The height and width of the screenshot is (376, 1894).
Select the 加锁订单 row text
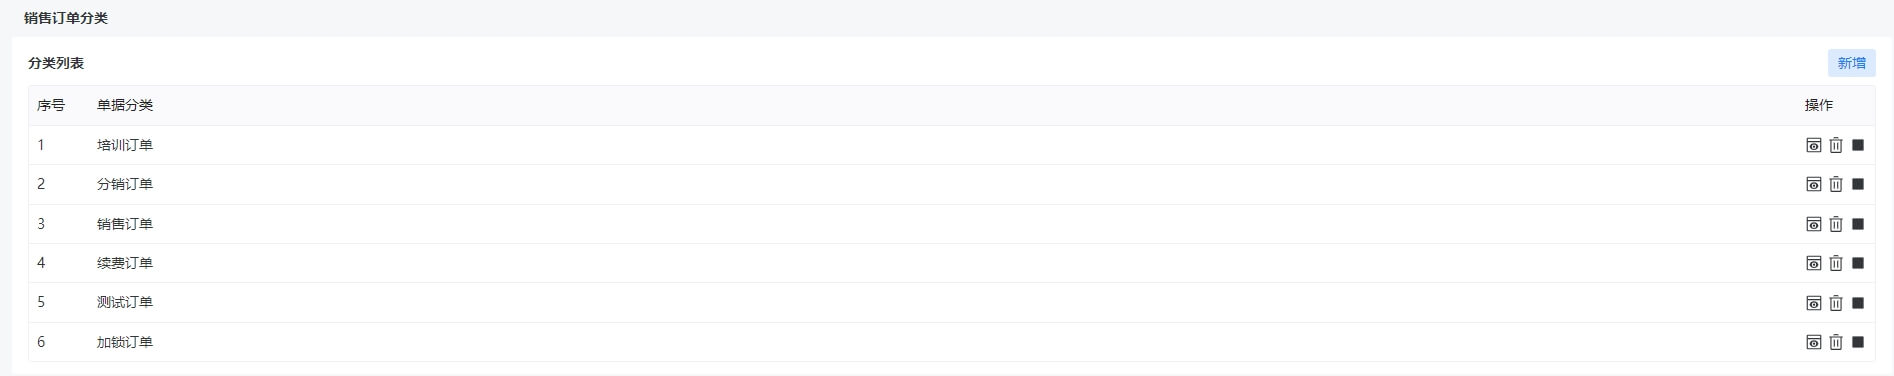pos(125,342)
